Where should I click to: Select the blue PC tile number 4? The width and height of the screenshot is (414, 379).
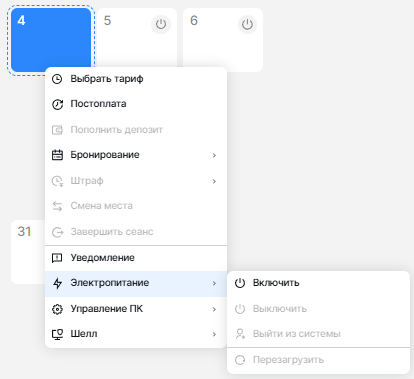click(51, 40)
